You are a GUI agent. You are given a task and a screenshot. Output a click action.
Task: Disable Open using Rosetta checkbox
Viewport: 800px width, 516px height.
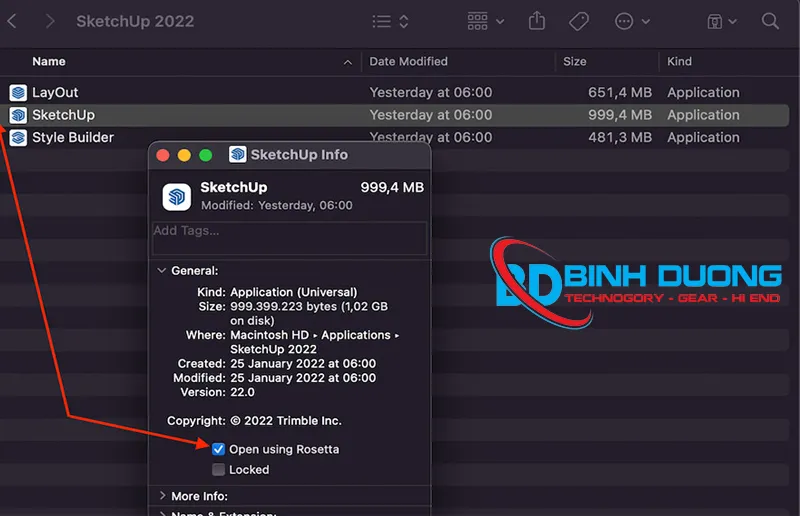coord(218,449)
